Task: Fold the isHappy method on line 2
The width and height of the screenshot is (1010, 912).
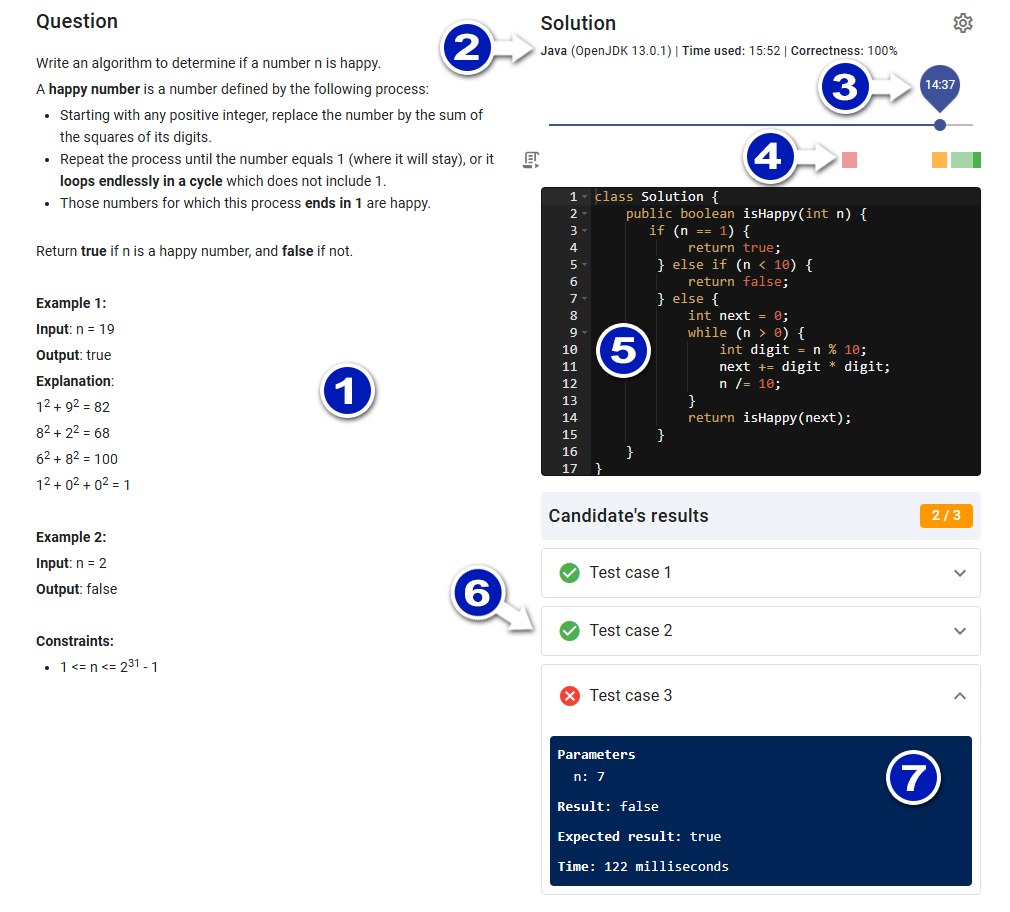Action: 585,213
